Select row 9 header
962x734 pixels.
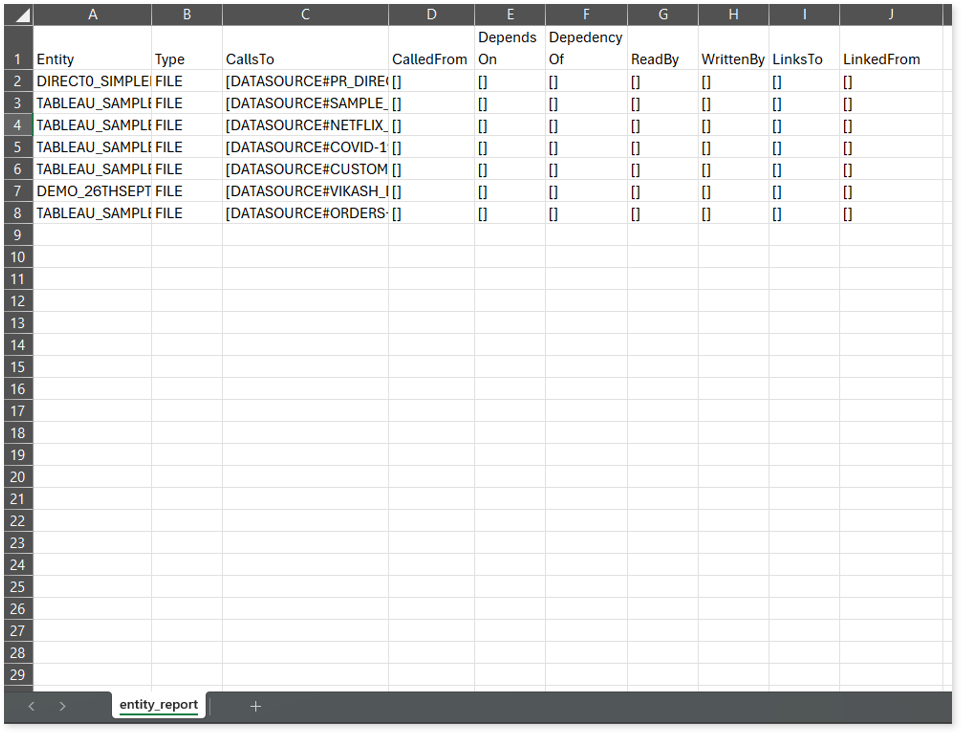(x=18, y=235)
